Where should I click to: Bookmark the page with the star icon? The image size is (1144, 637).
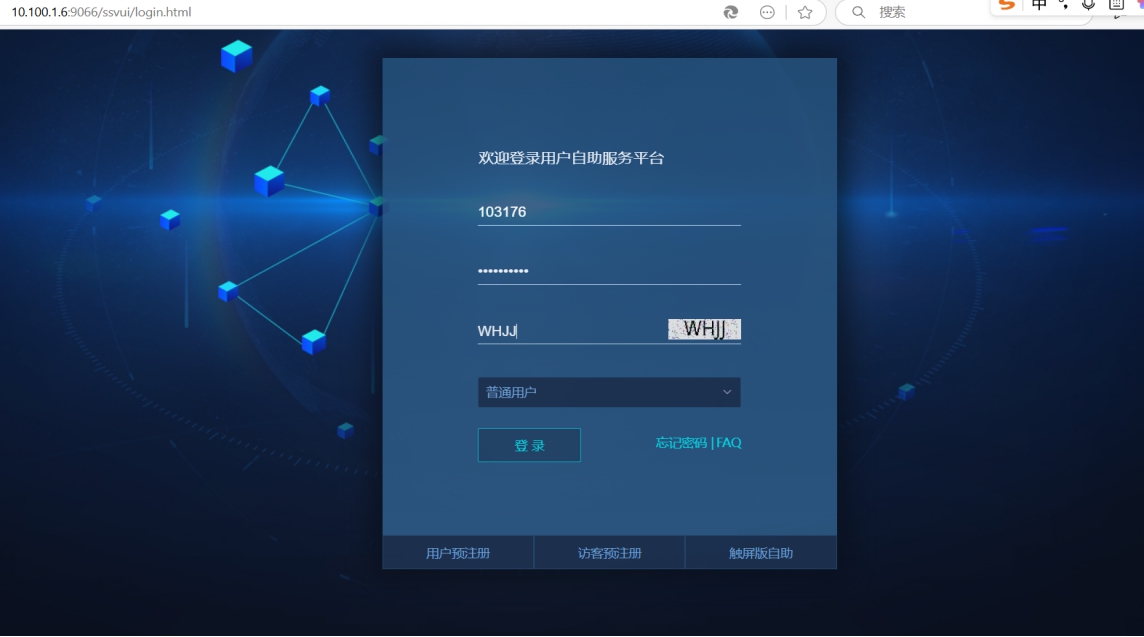tap(805, 12)
